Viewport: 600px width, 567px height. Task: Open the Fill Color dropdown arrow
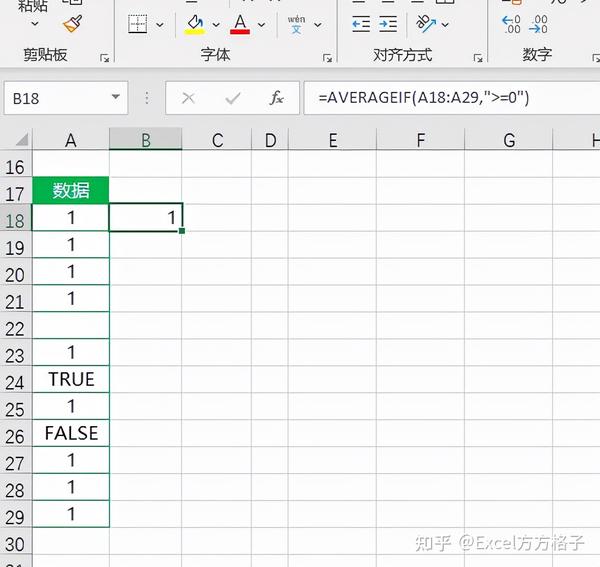click(x=216, y=25)
